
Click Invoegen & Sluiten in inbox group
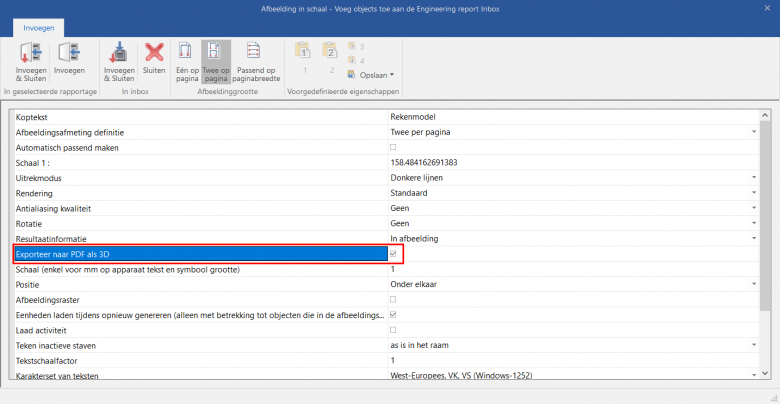tap(119, 60)
